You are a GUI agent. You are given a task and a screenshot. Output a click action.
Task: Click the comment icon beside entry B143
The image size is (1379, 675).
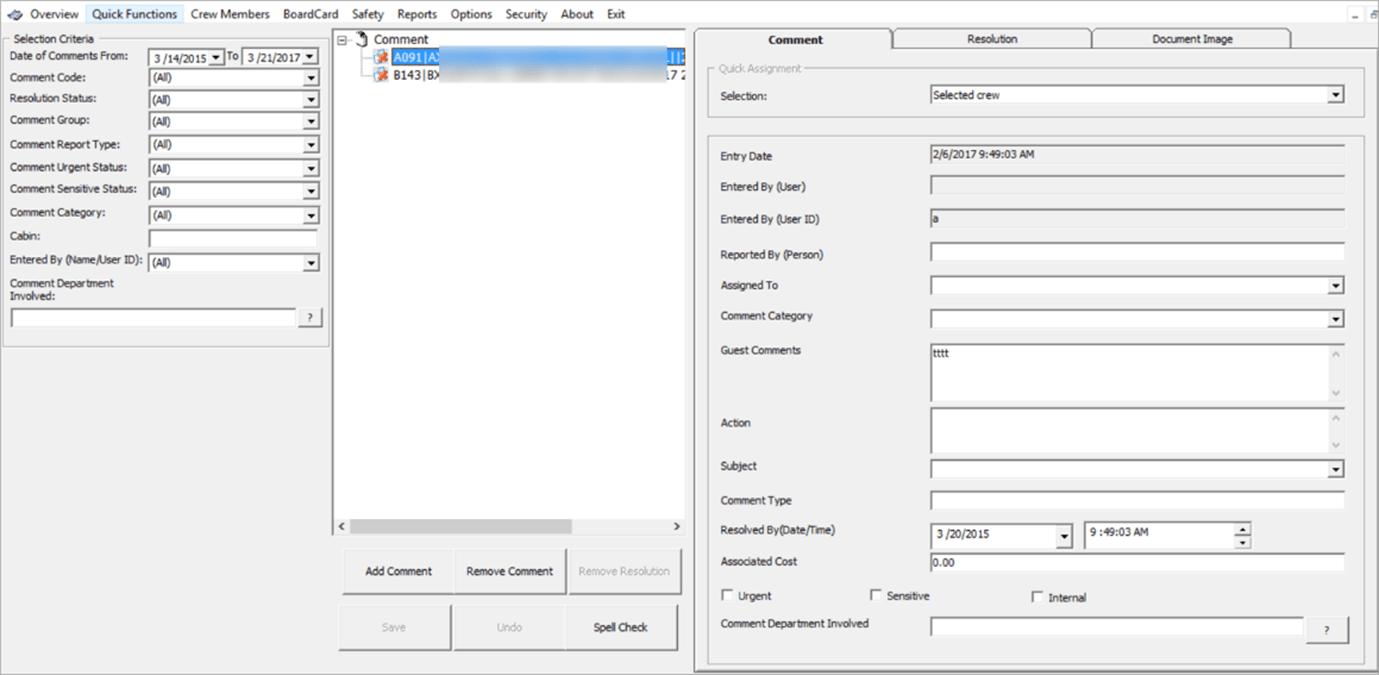click(381, 72)
